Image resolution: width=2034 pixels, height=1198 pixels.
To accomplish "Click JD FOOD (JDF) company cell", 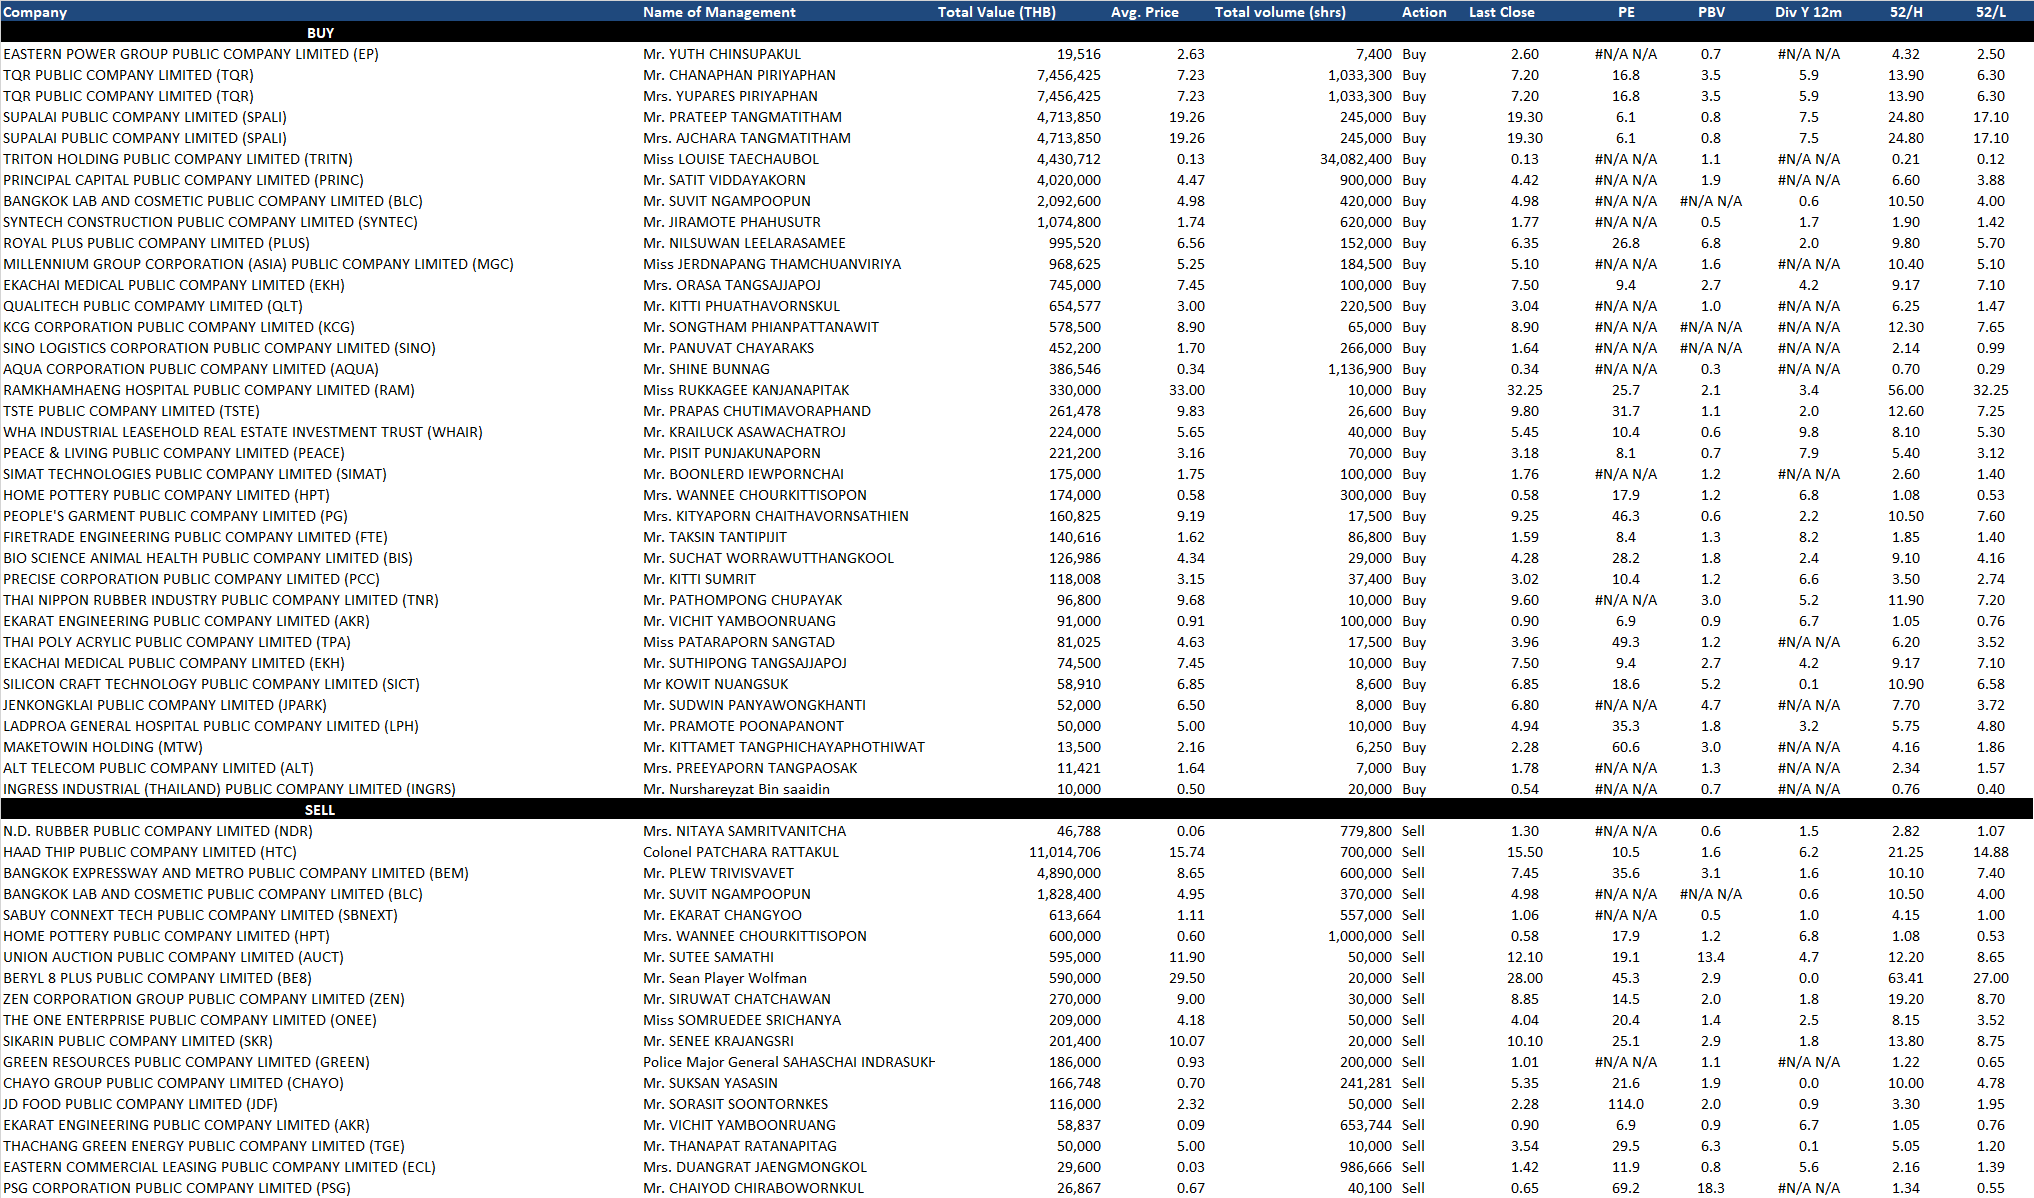I will pos(140,1104).
